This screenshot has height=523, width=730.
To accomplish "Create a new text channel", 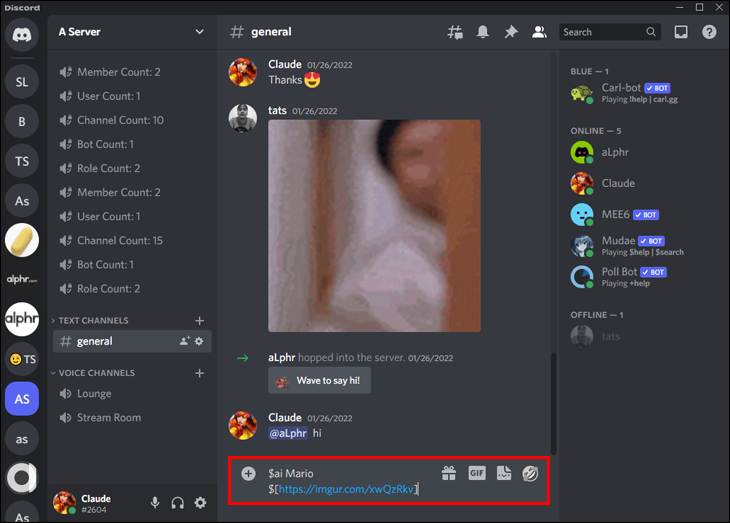I will [x=200, y=320].
